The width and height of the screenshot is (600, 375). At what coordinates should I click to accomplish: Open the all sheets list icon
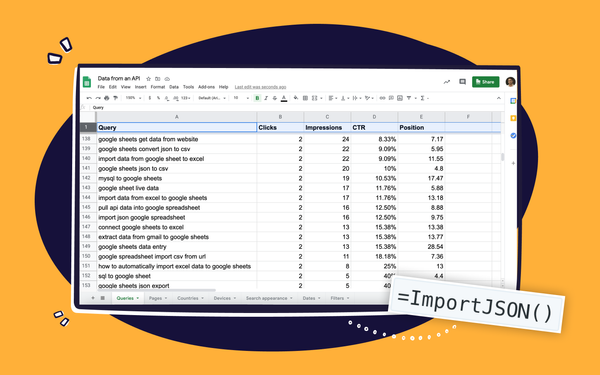click(x=103, y=298)
